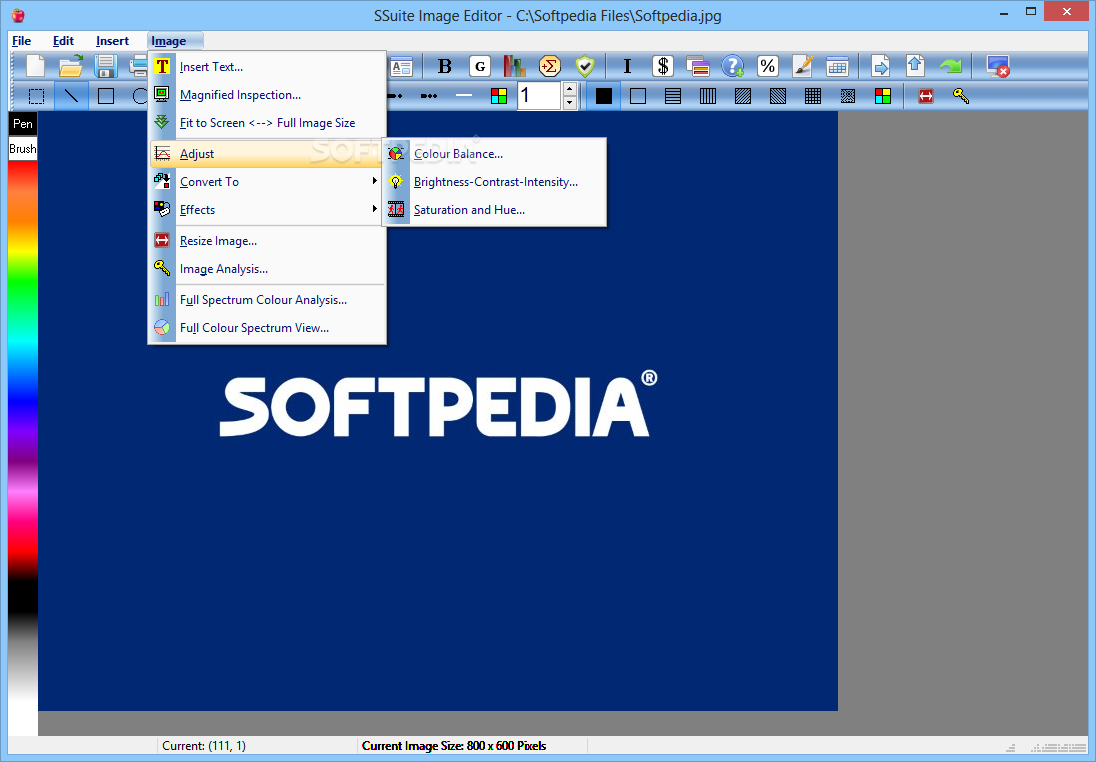Screen dimensions: 1096x762
Task: Open Full Spectrum Colour Analysis...
Action: point(268,300)
